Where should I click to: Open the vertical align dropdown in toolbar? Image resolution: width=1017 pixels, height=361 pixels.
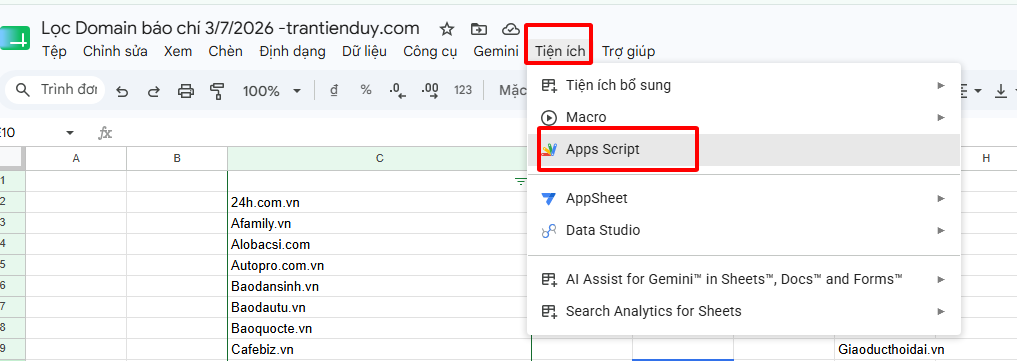[1005, 91]
